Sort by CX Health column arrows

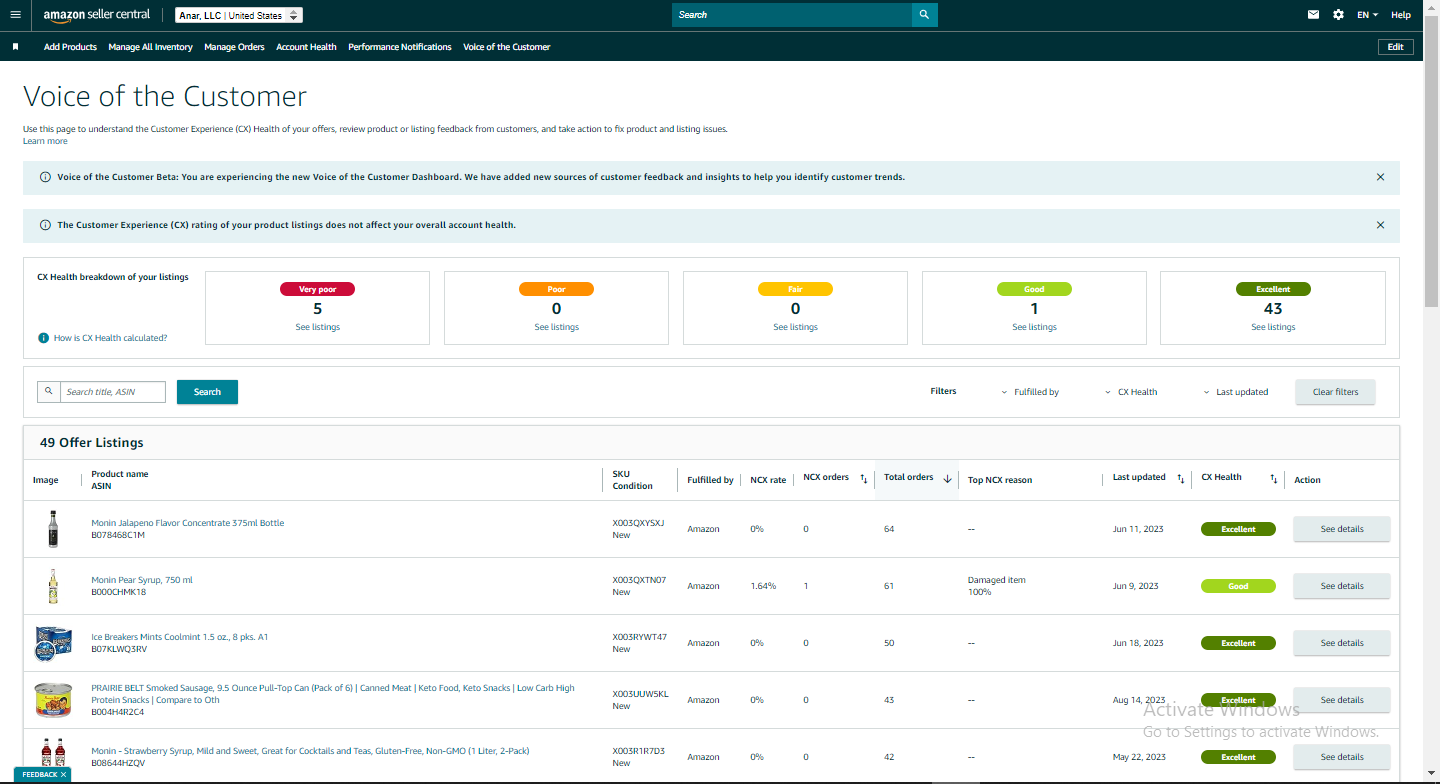point(1274,479)
